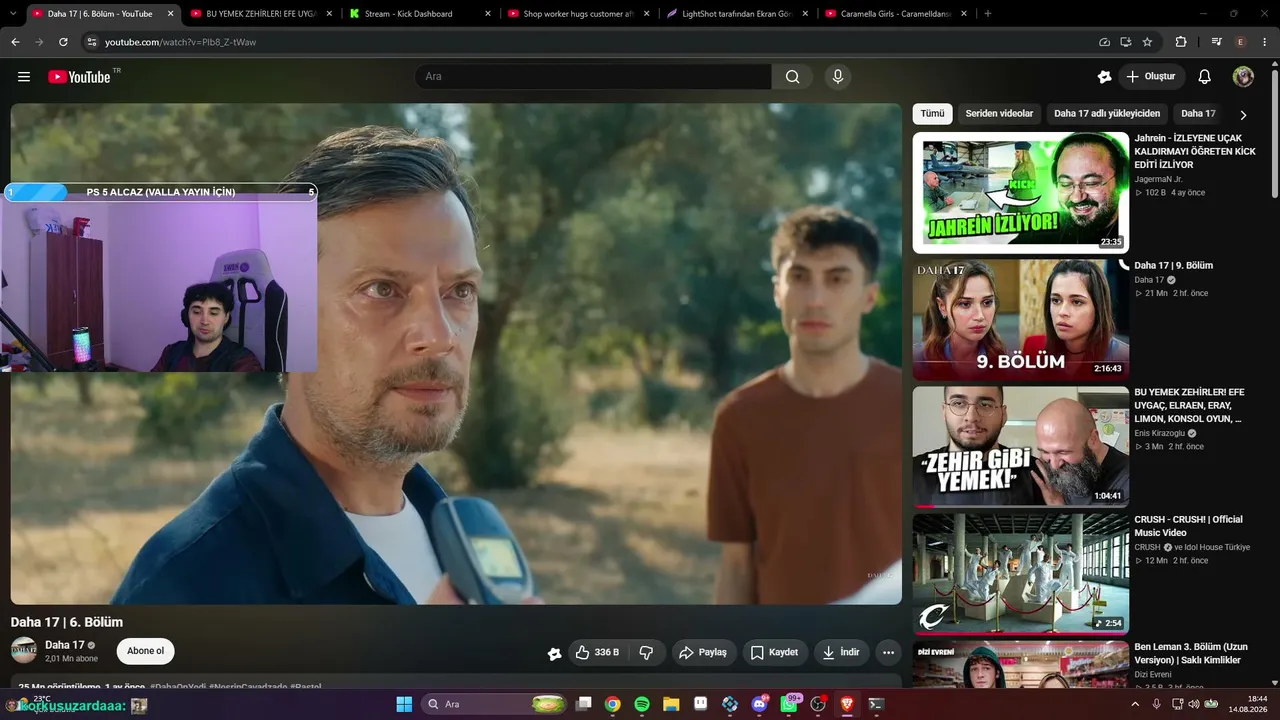This screenshot has height=720, width=1280.
Task: Open the YouTube account avatar menu
Action: tap(1243, 77)
